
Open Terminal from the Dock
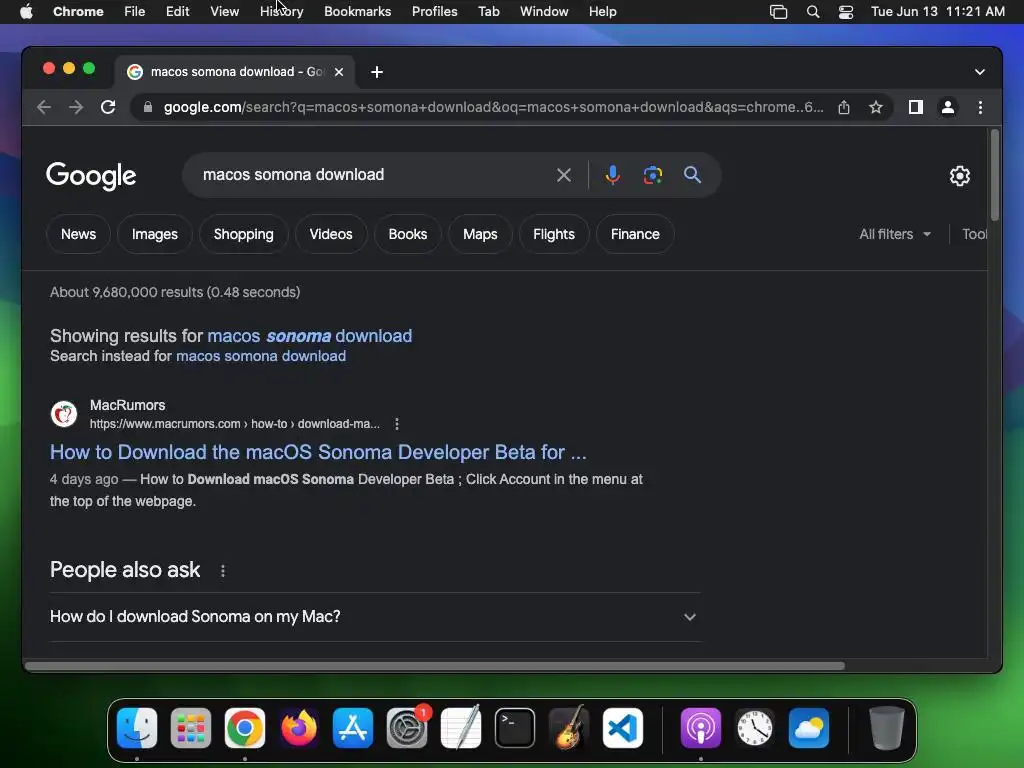click(x=515, y=728)
